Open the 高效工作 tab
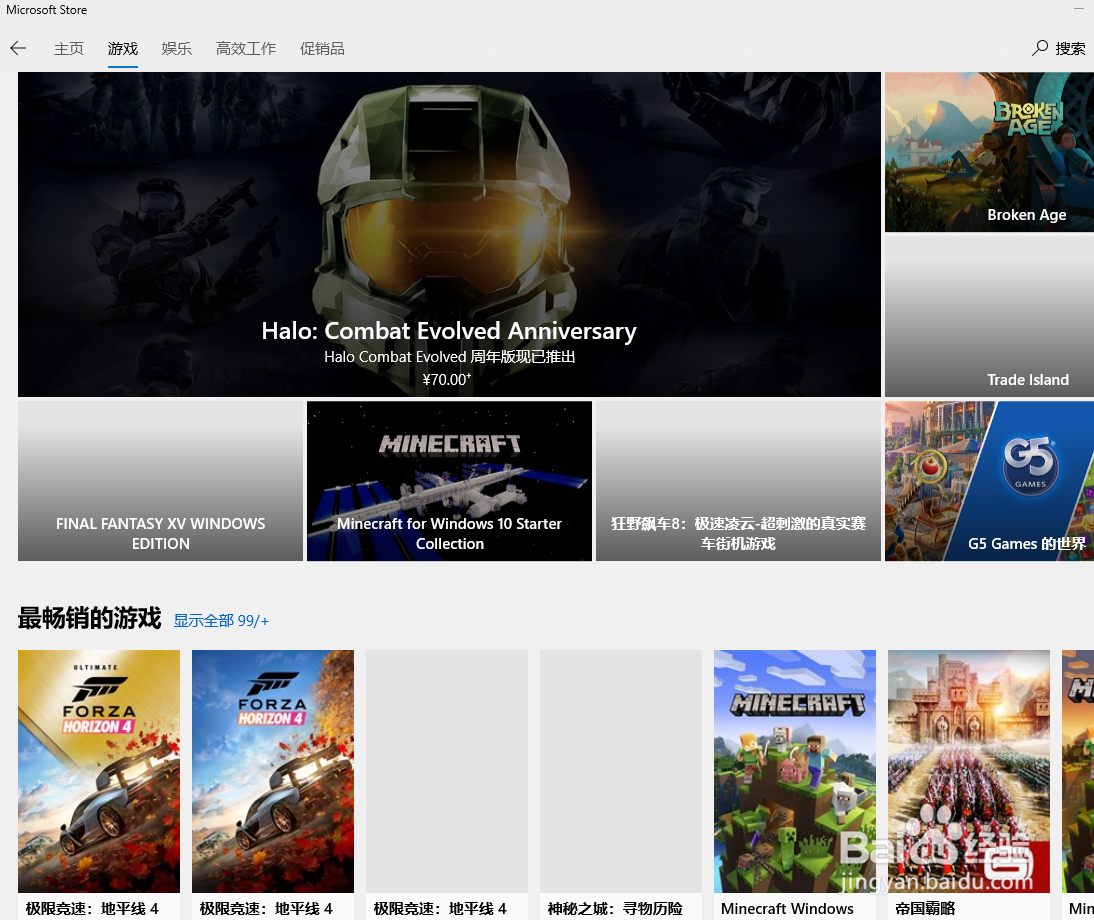 pos(246,49)
